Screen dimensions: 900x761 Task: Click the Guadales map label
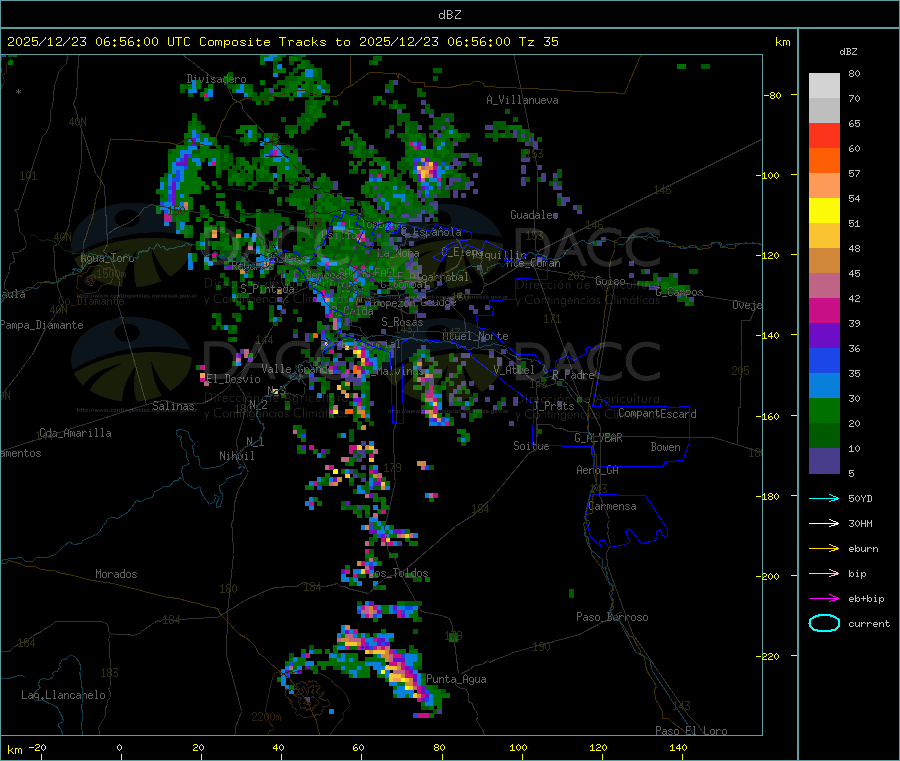[x=534, y=215]
